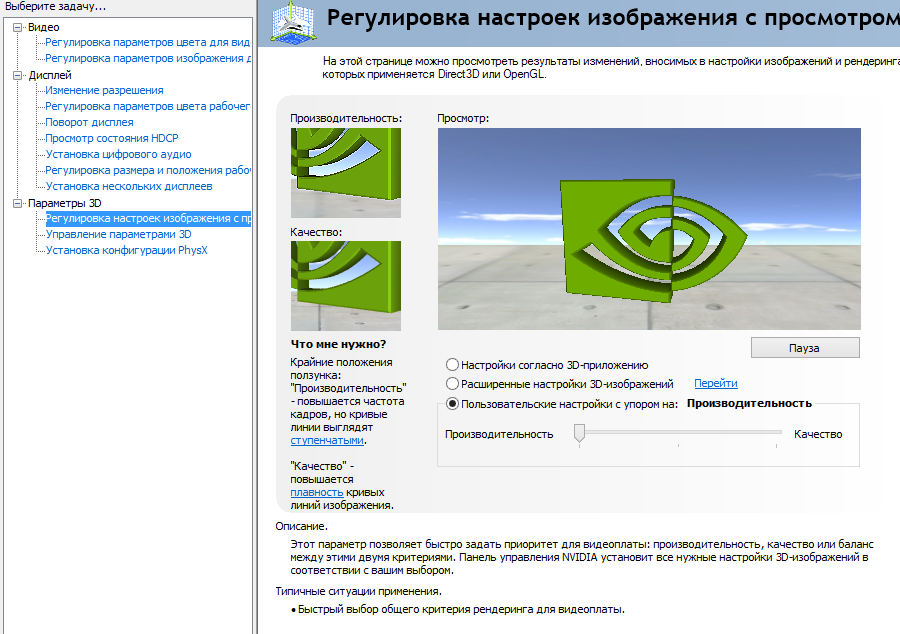The width and height of the screenshot is (900, 634).
Task: Click the Производительность–Качество slider thumb
Action: tap(579, 433)
